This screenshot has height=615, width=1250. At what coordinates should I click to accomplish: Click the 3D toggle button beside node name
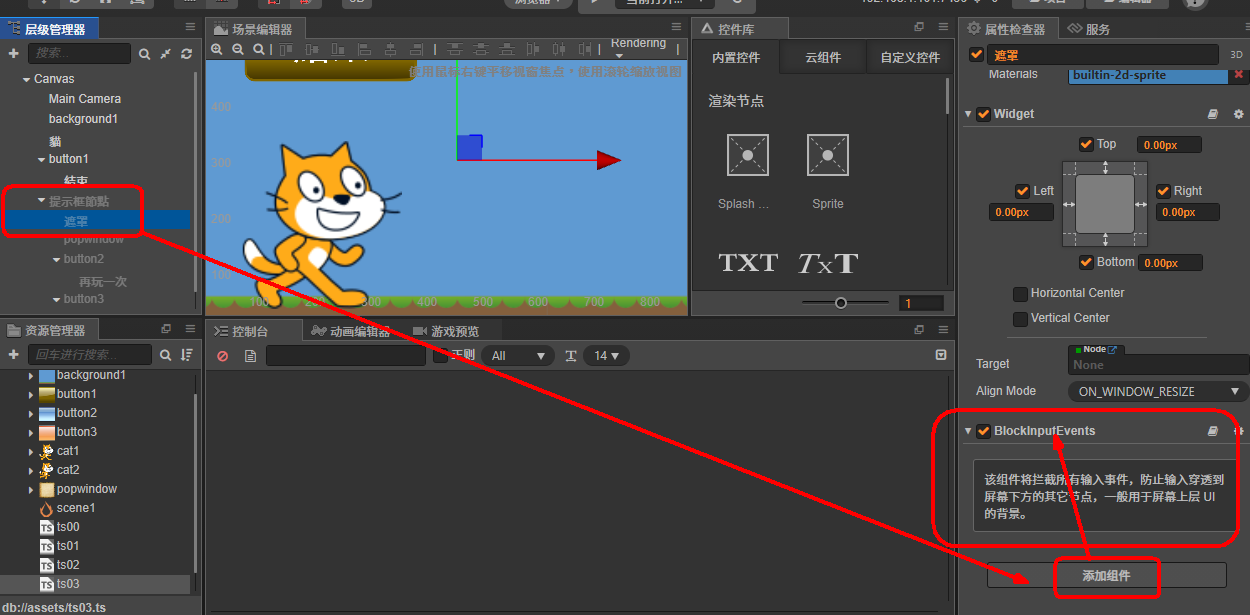(x=1236, y=55)
